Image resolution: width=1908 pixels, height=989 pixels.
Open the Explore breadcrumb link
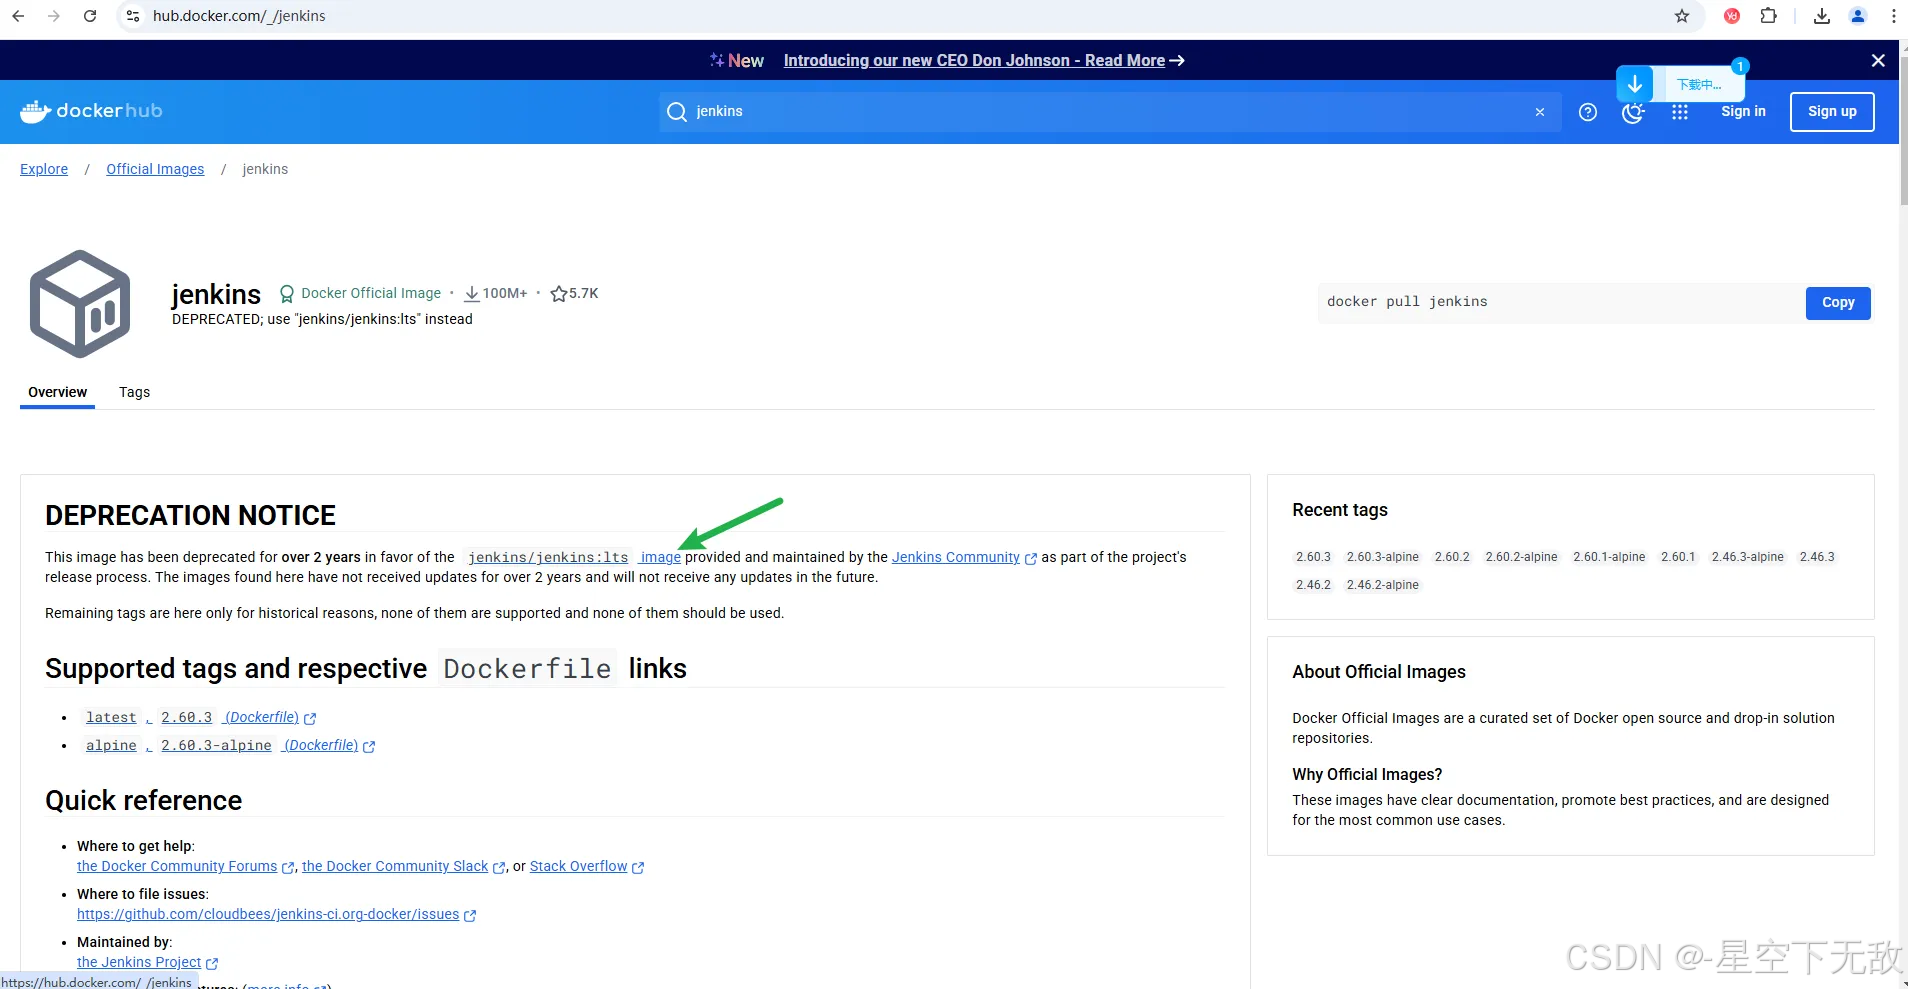click(44, 169)
